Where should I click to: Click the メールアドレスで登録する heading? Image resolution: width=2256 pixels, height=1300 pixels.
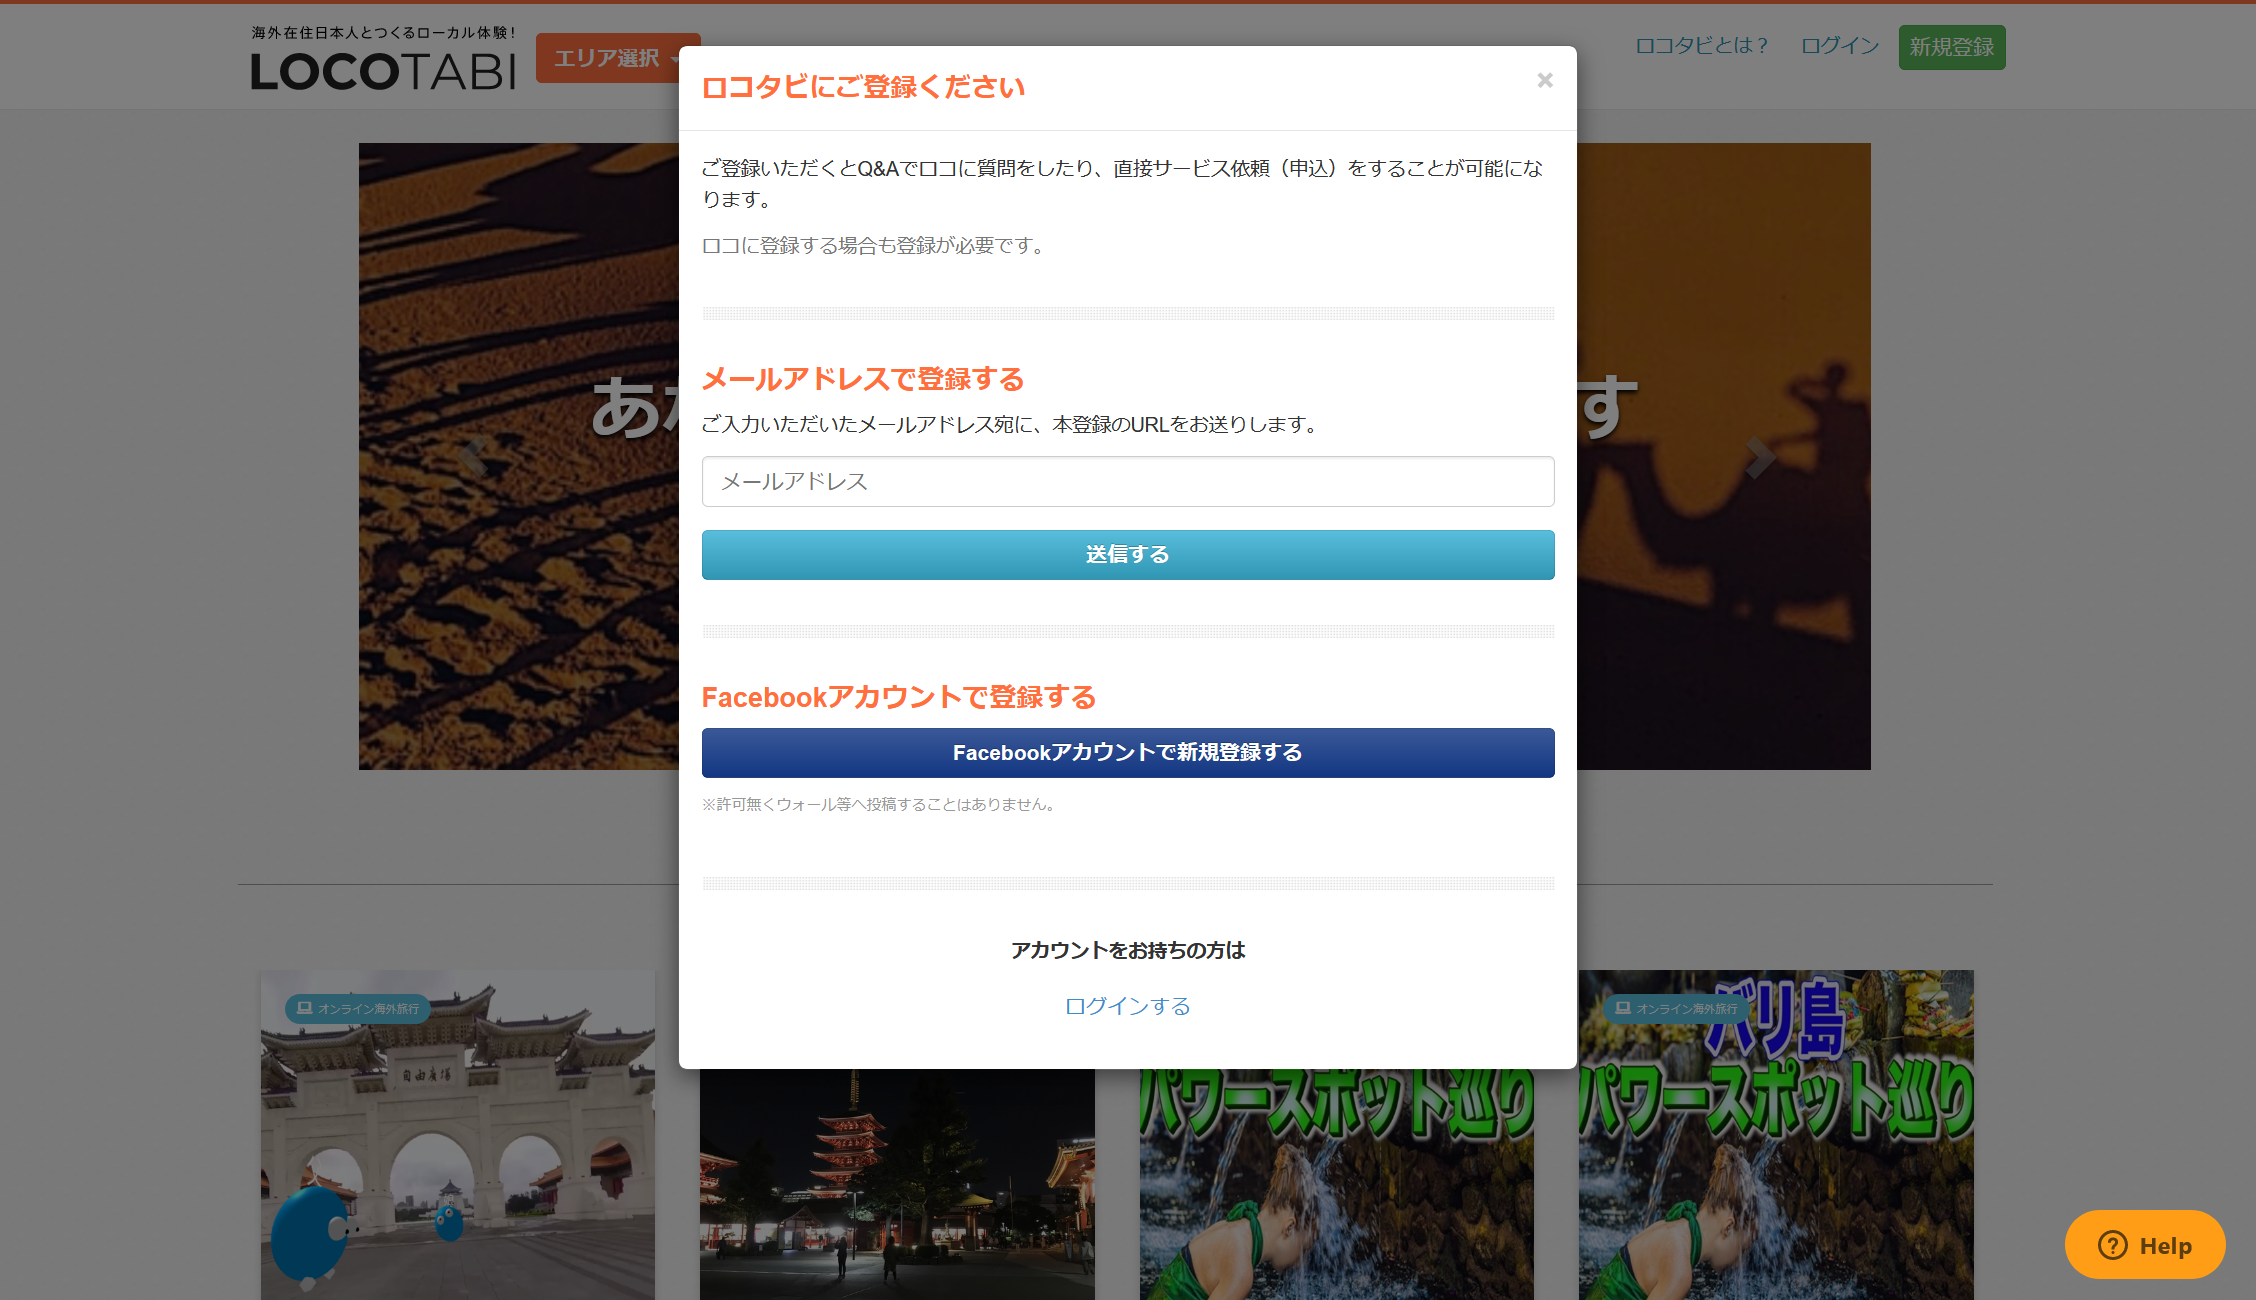pyautogui.click(x=863, y=379)
